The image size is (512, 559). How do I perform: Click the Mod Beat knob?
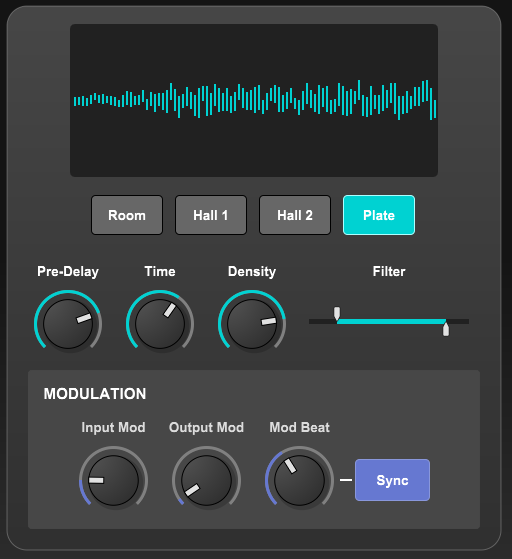click(x=299, y=480)
